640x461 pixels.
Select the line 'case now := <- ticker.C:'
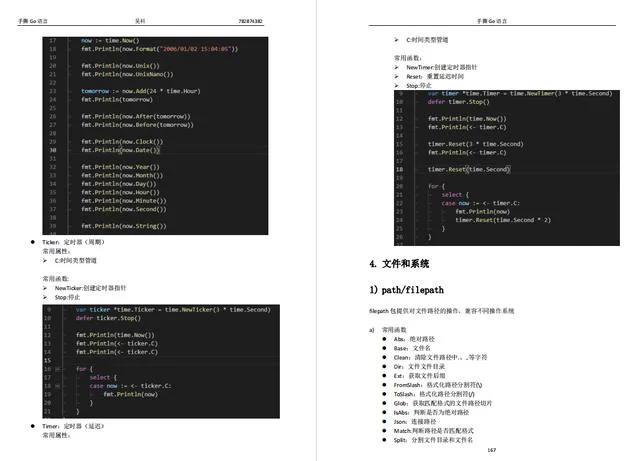pyautogui.click(x=130, y=386)
